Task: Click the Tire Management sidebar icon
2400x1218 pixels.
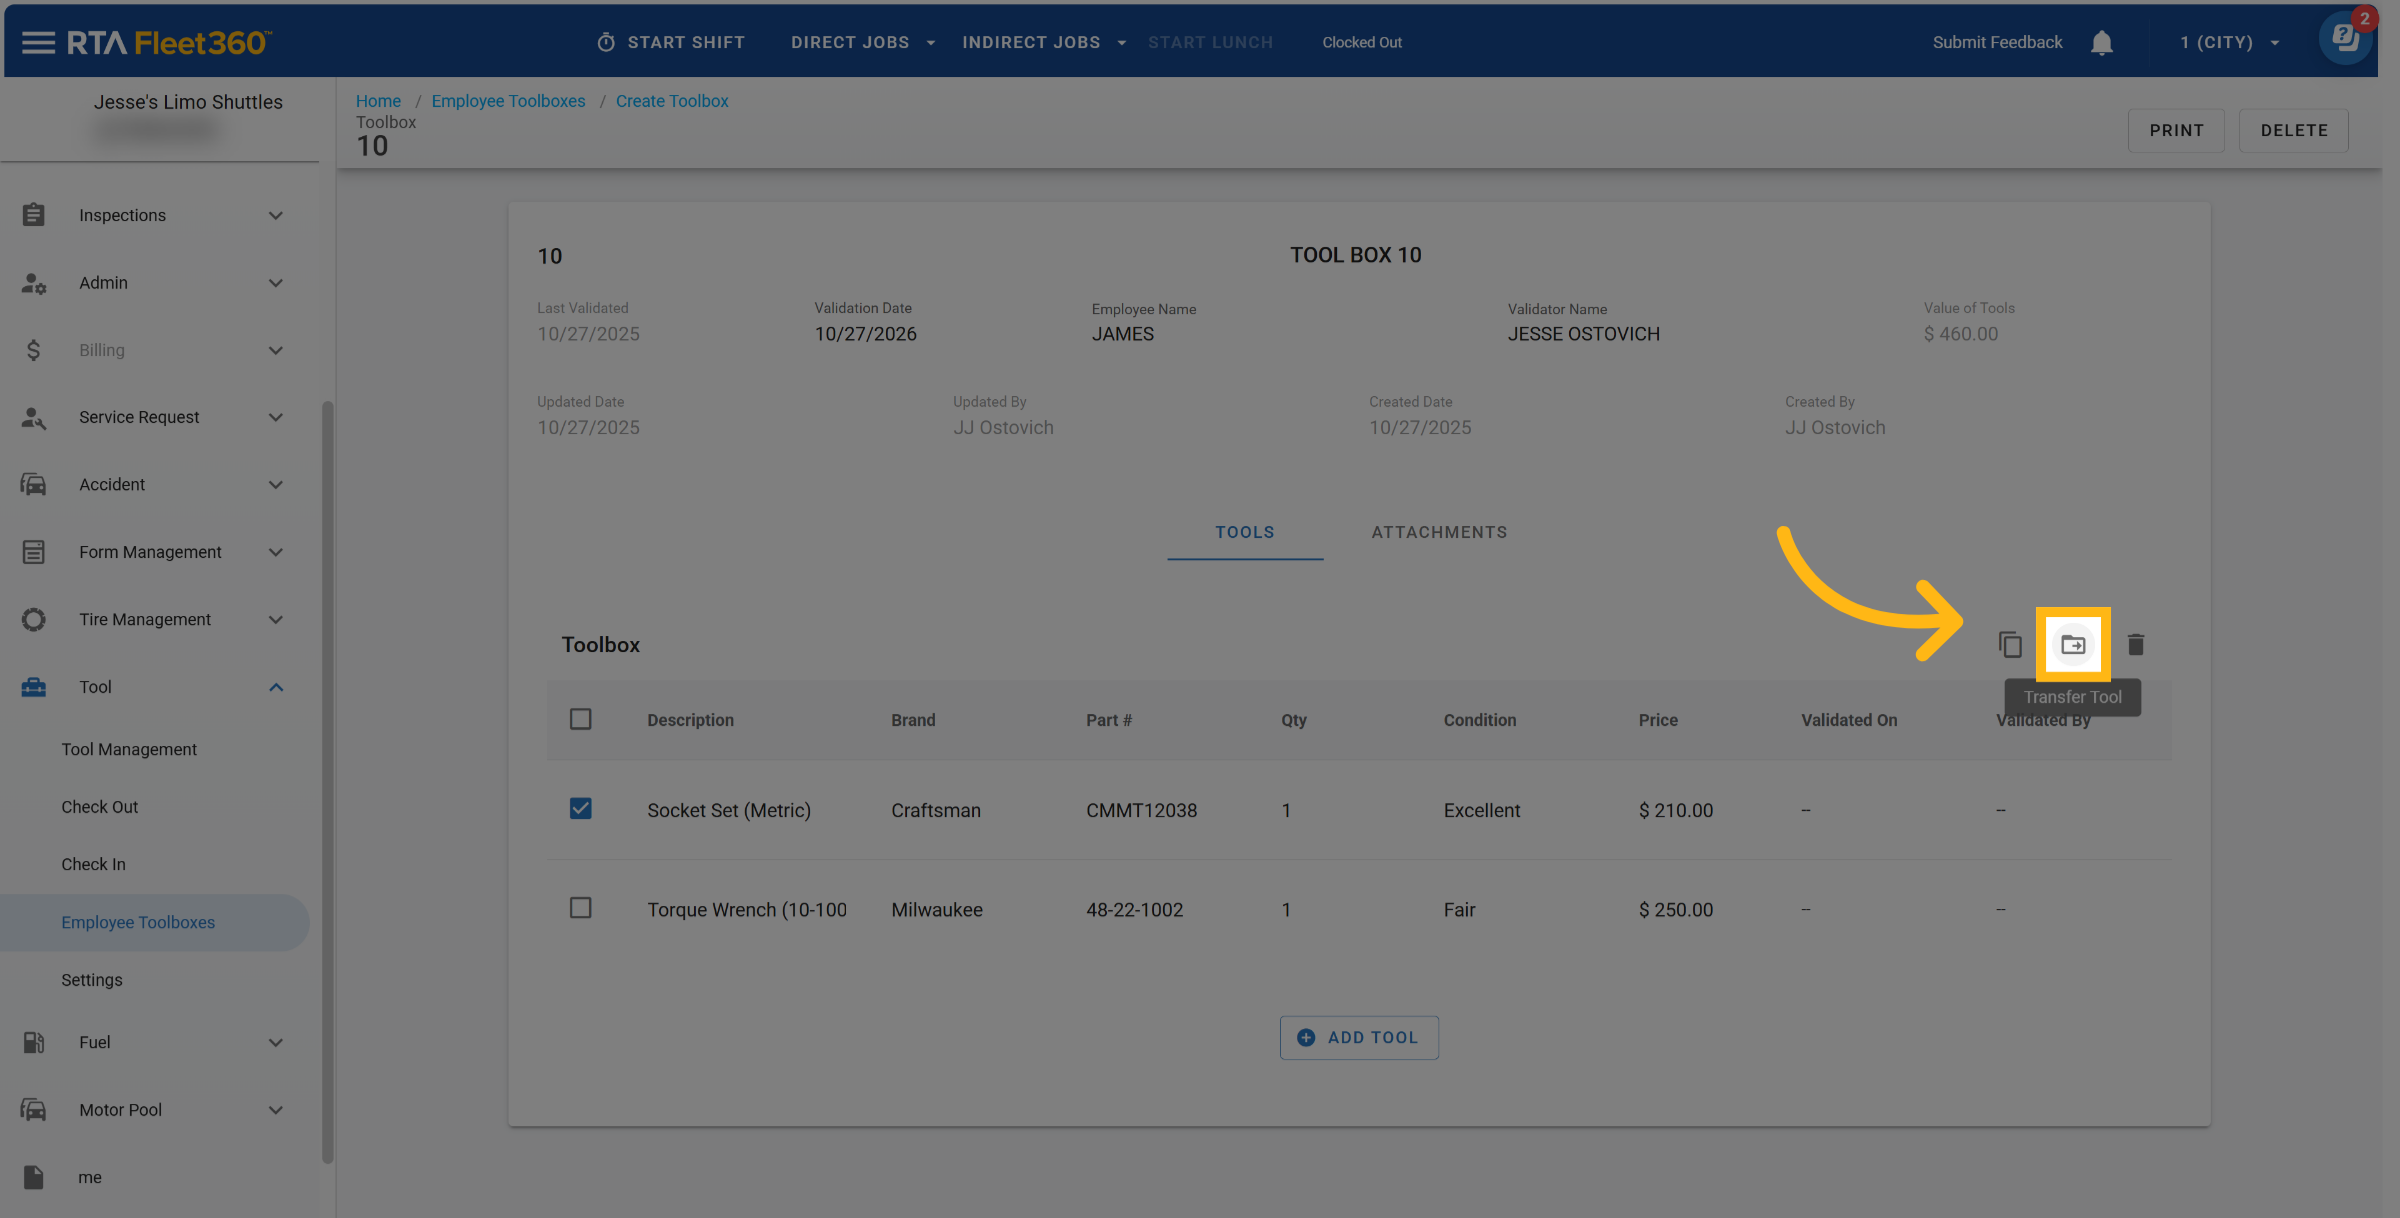Action: pos(34,620)
